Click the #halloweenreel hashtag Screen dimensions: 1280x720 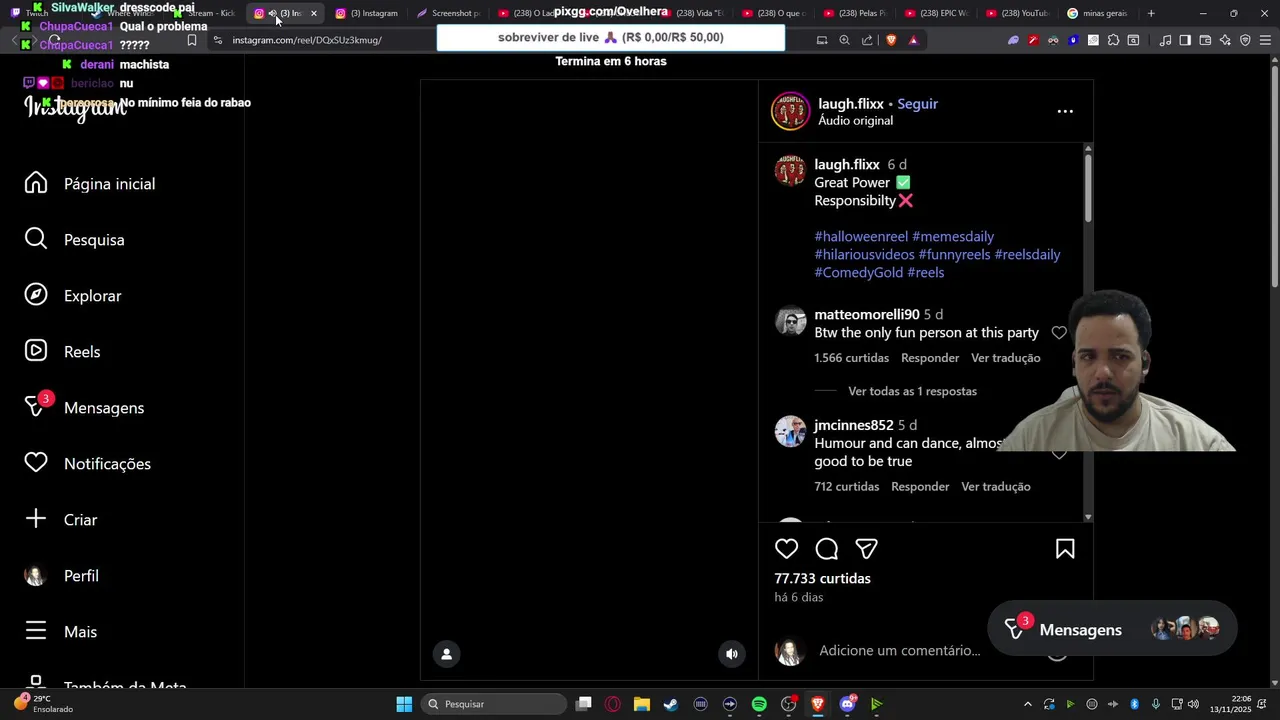861,237
